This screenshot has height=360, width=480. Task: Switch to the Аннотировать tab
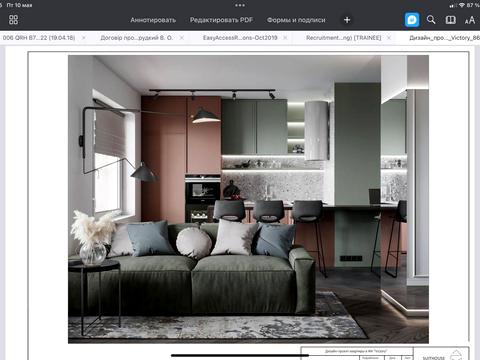[153, 20]
